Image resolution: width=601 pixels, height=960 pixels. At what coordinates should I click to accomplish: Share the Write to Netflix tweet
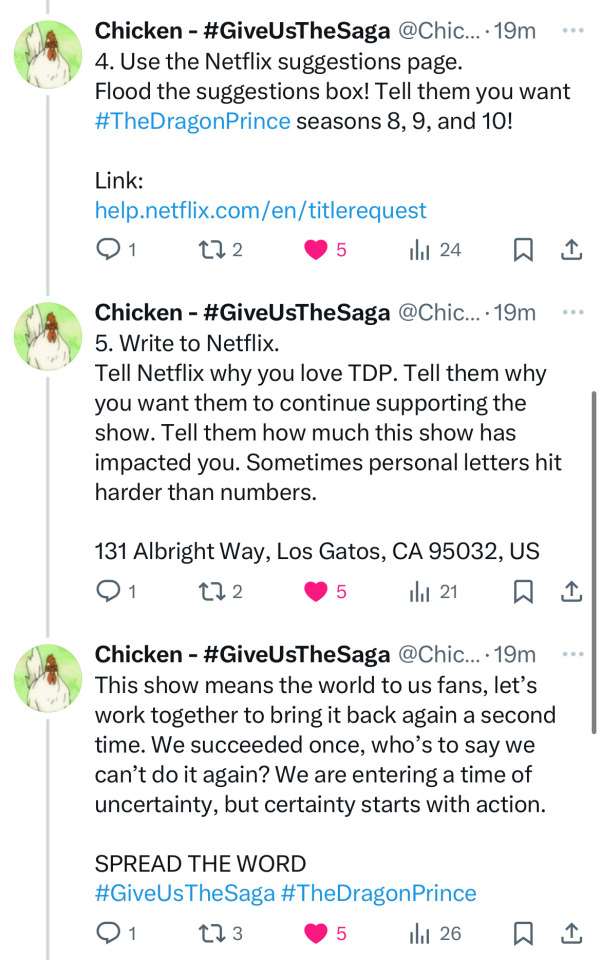point(571,592)
